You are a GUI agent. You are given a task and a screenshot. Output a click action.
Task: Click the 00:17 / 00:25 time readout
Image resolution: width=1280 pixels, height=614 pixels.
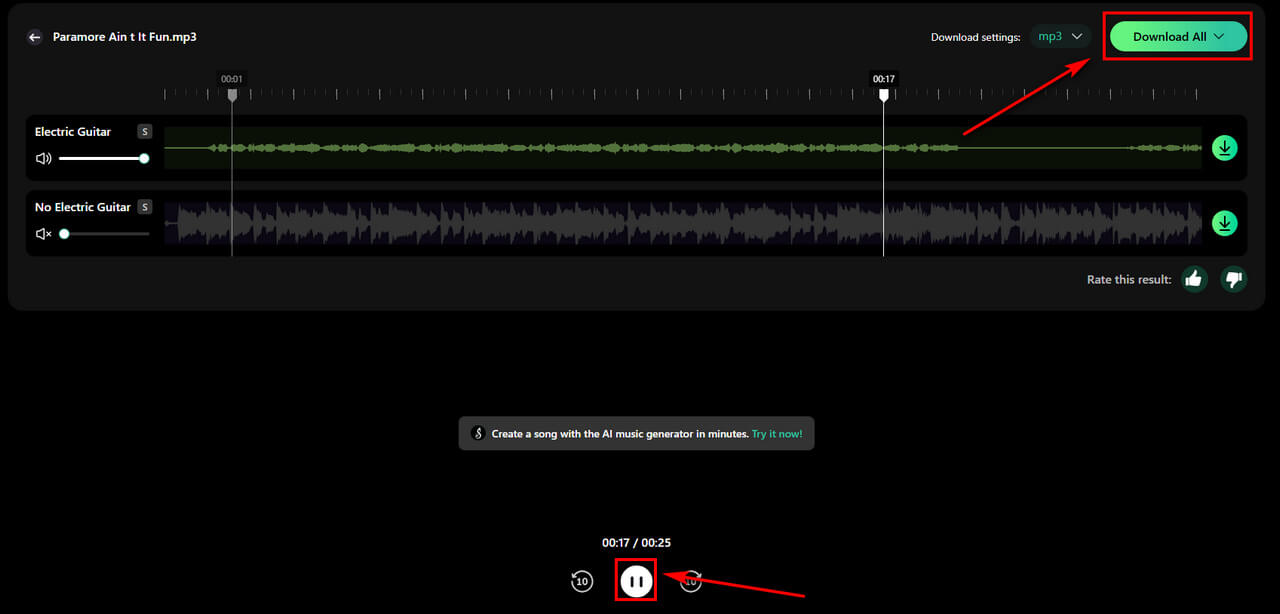(x=636, y=543)
